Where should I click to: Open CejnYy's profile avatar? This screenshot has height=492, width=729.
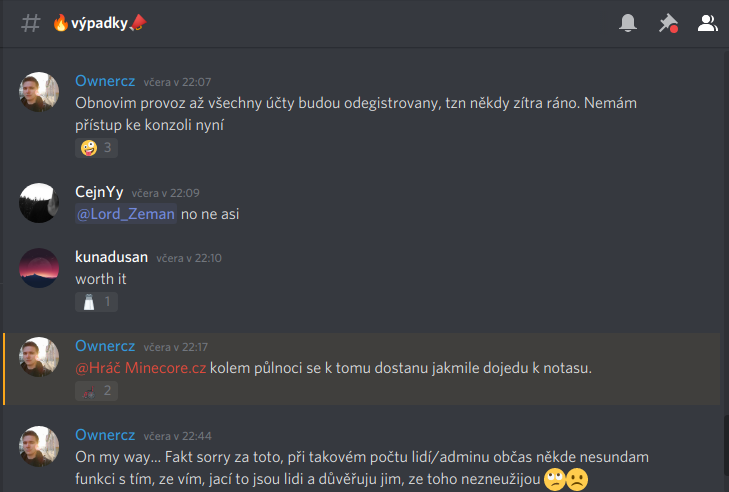pyautogui.click(x=39, y=203)
